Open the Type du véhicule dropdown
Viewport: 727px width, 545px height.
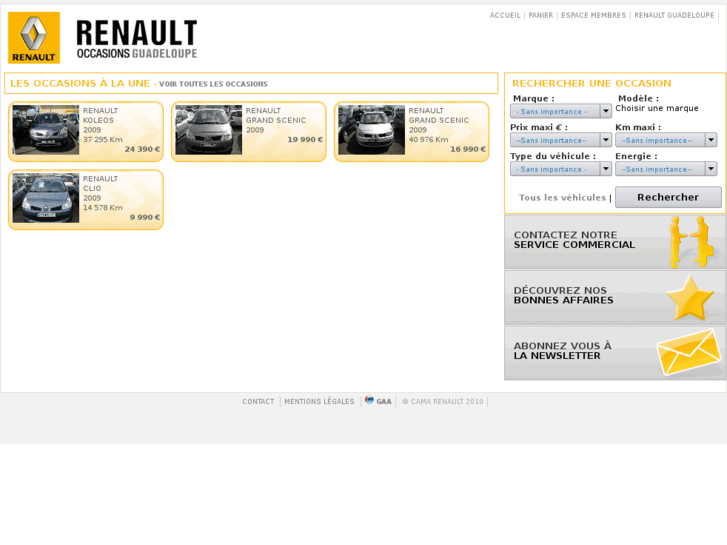[561, 169]
